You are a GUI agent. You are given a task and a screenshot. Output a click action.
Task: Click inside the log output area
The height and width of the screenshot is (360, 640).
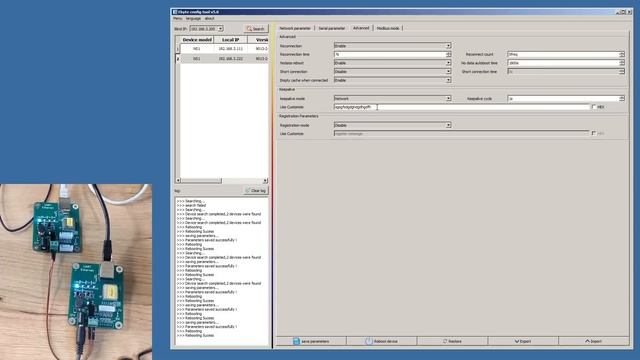point(222,271)
